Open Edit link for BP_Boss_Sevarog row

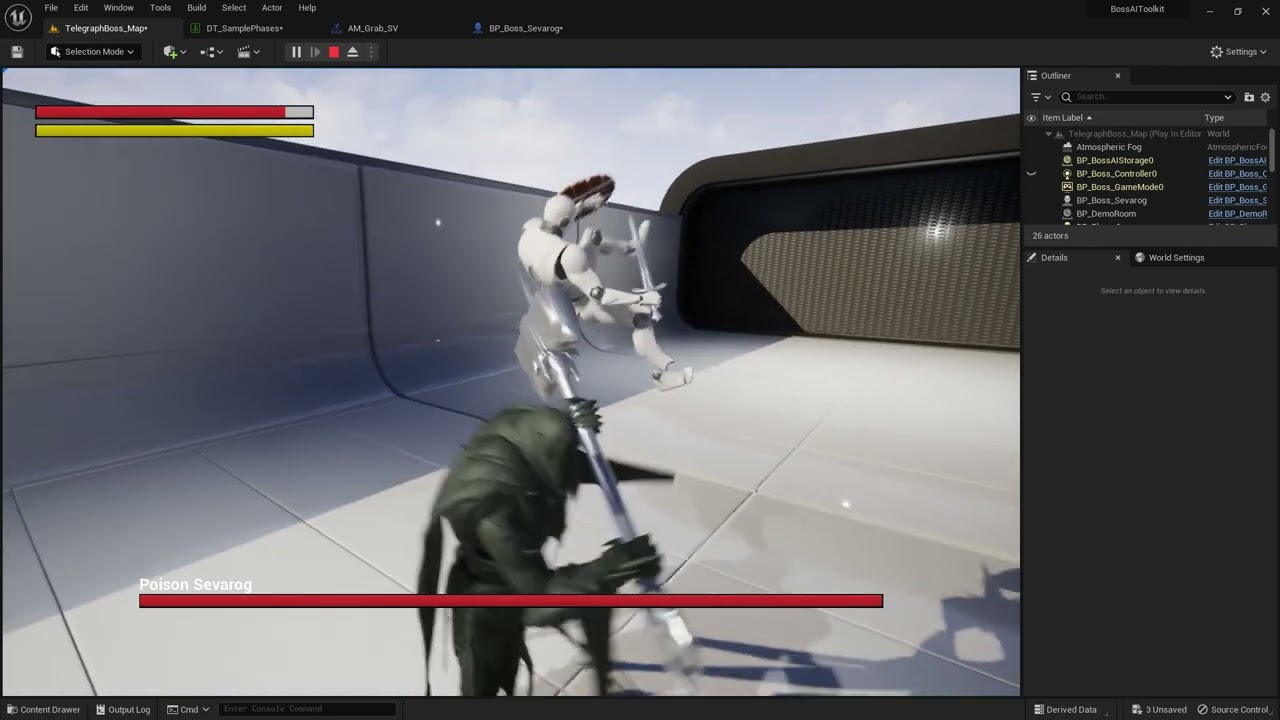[x=1237, y=200]
